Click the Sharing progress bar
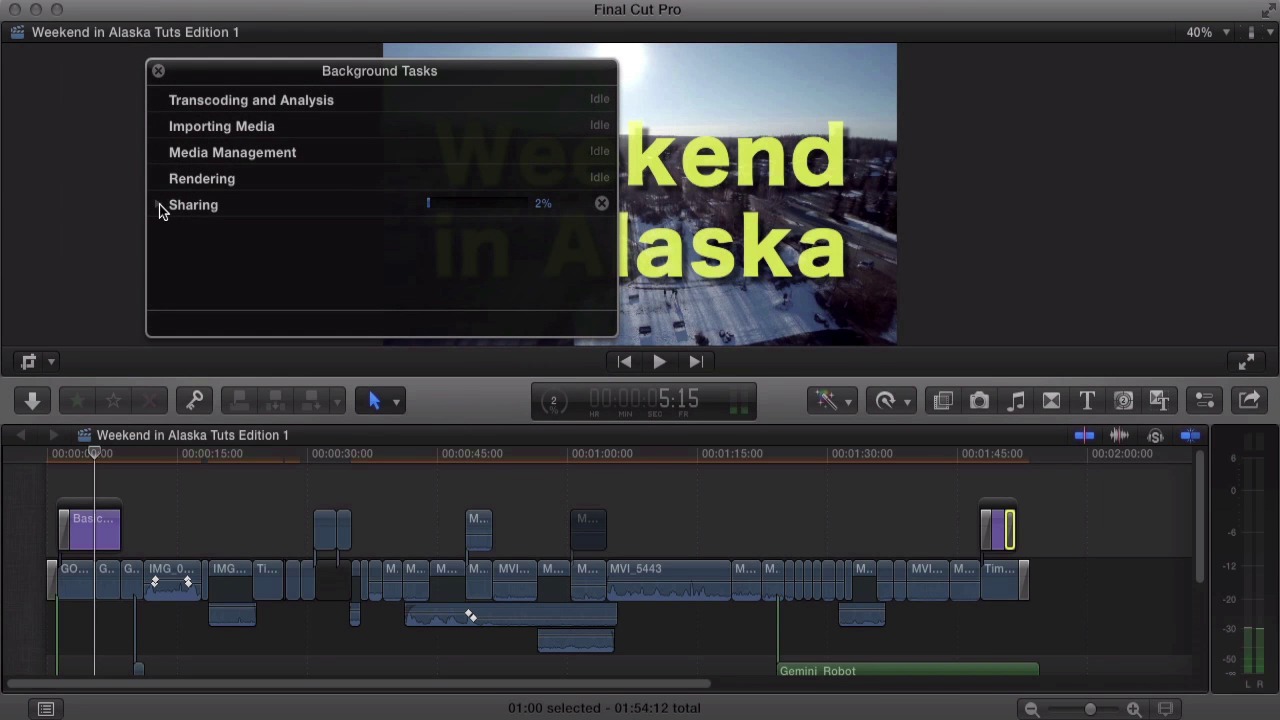This screenshot has width=1280, height=720. [477, 203]
